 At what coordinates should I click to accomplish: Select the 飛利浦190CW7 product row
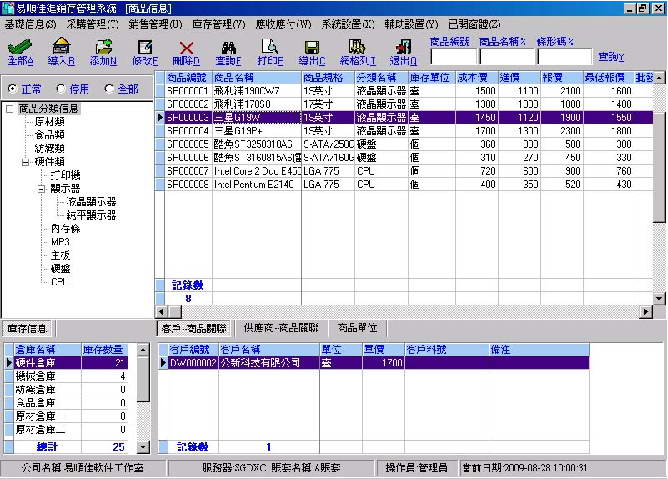pyautogui.click(x=405, y=91)
